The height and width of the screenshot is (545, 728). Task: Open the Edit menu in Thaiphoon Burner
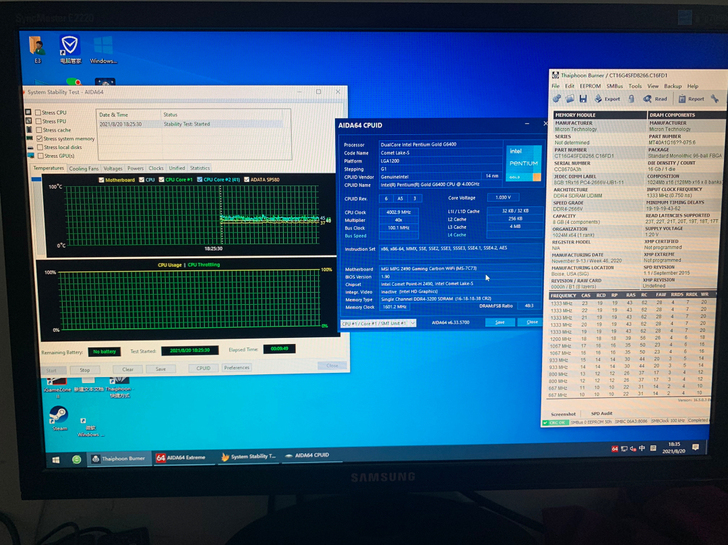(x=570, y=86)
